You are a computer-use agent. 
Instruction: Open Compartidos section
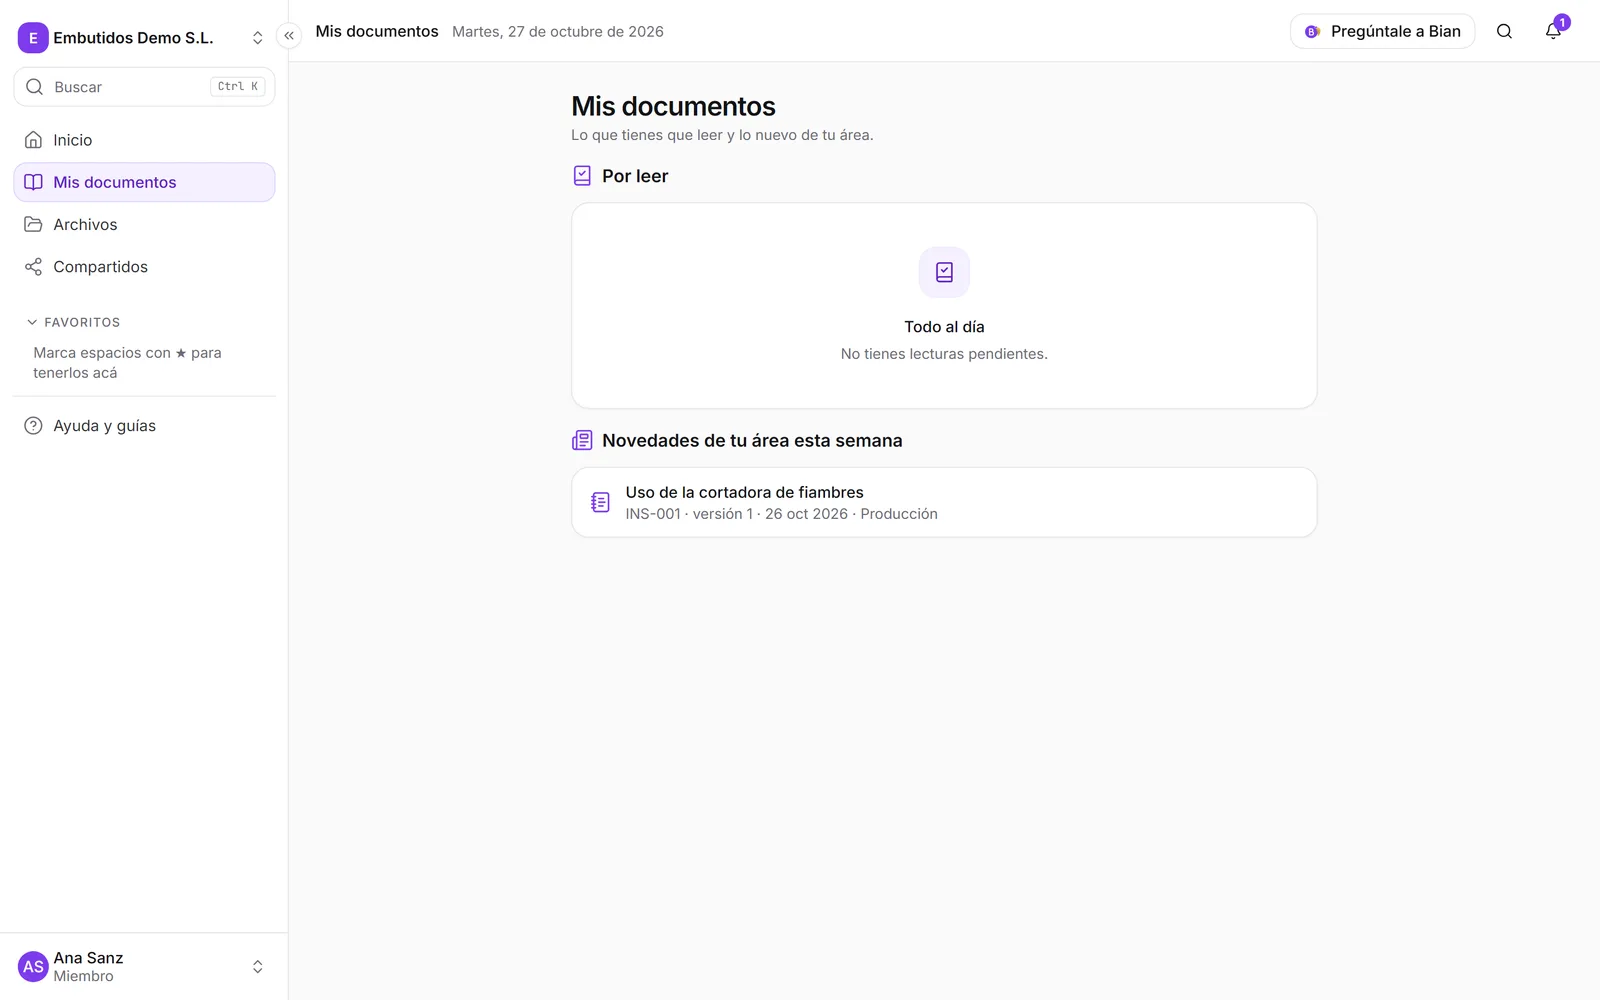click(144, 267)
